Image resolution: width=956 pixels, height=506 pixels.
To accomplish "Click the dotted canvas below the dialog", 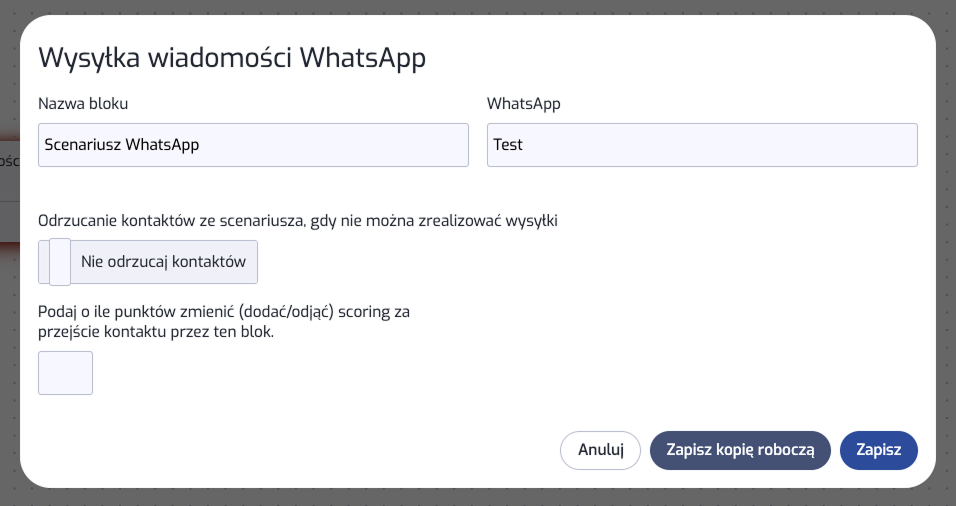I will pyautogui.click(x=478, y=498).
